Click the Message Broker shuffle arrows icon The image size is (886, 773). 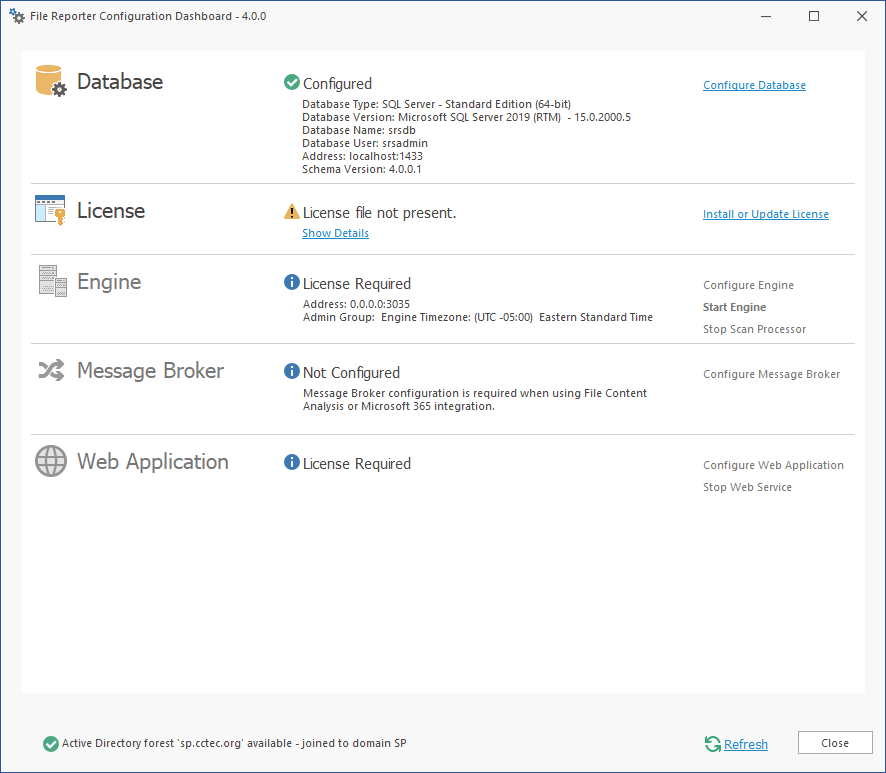tap(51, 371)
